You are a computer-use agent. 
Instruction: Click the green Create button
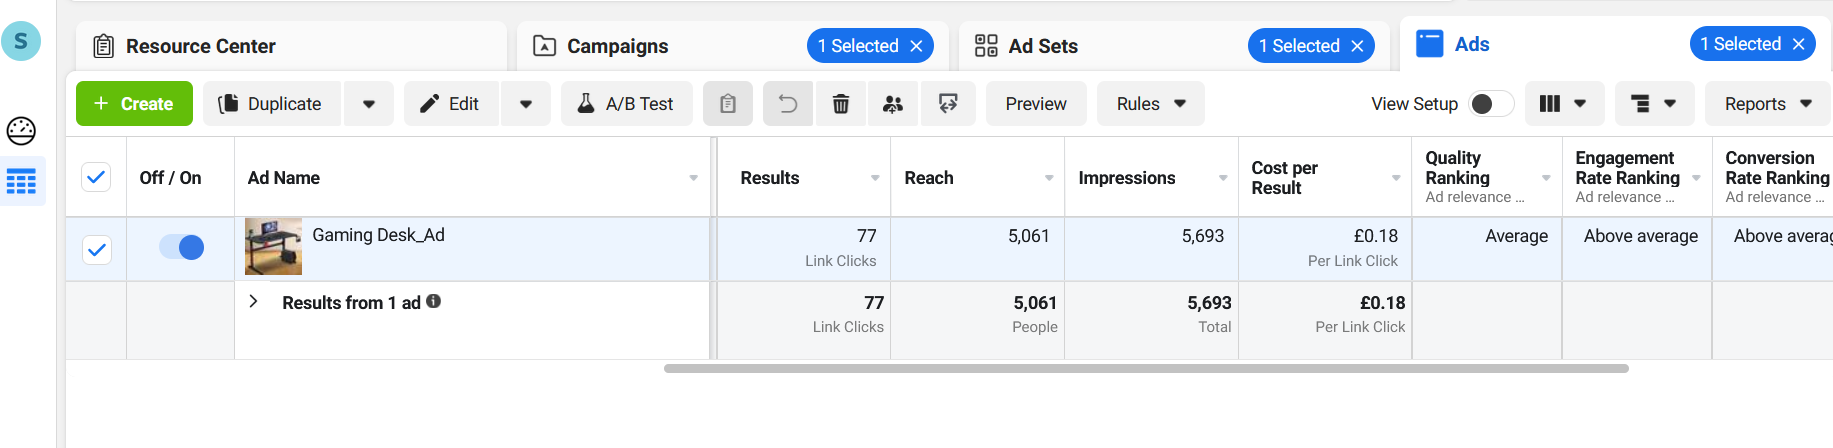(134, 104)
